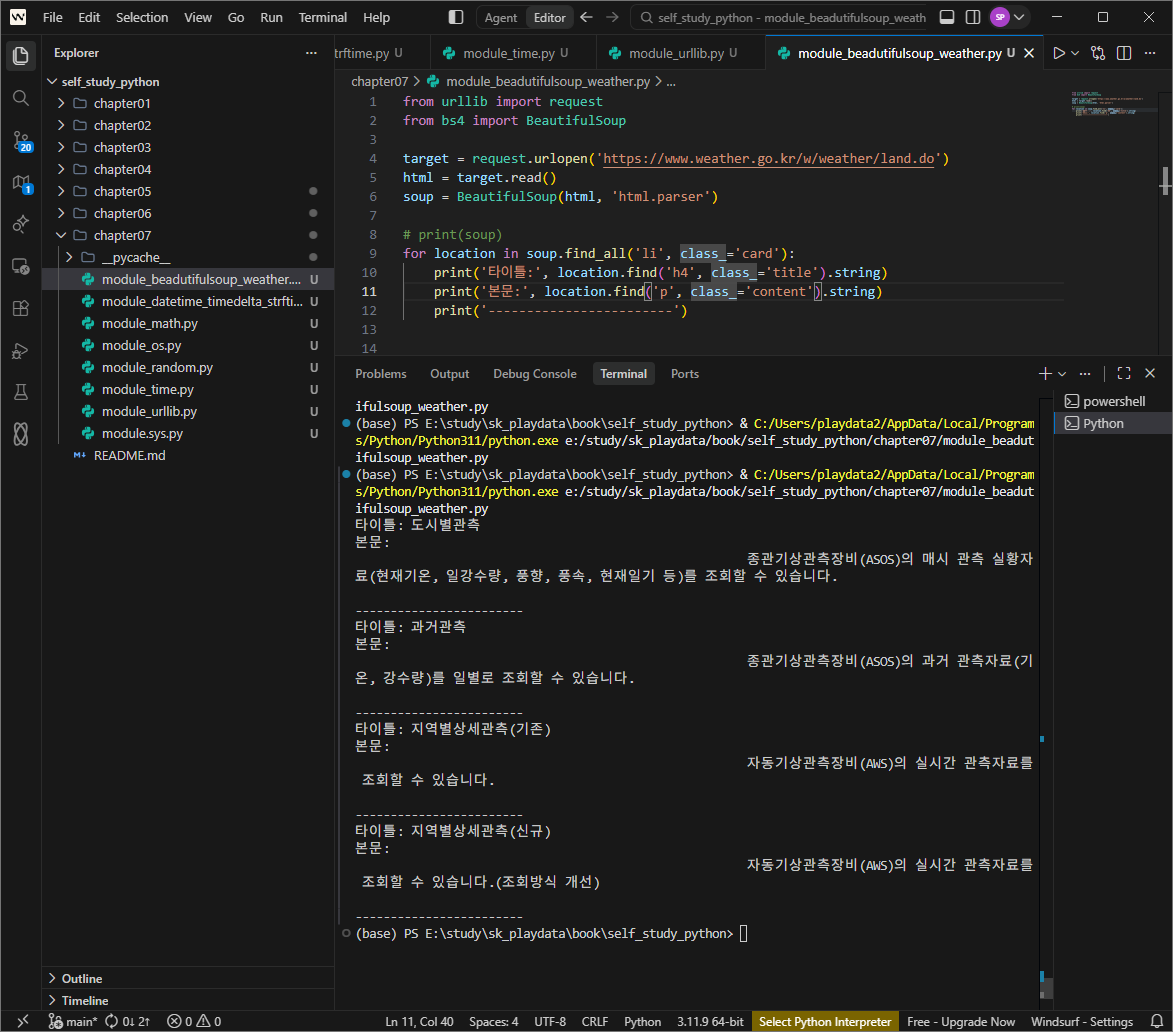Open the Explorer view in the activity bar
The width and height of the screenshot is (1173, 1032).
point(21,56)
